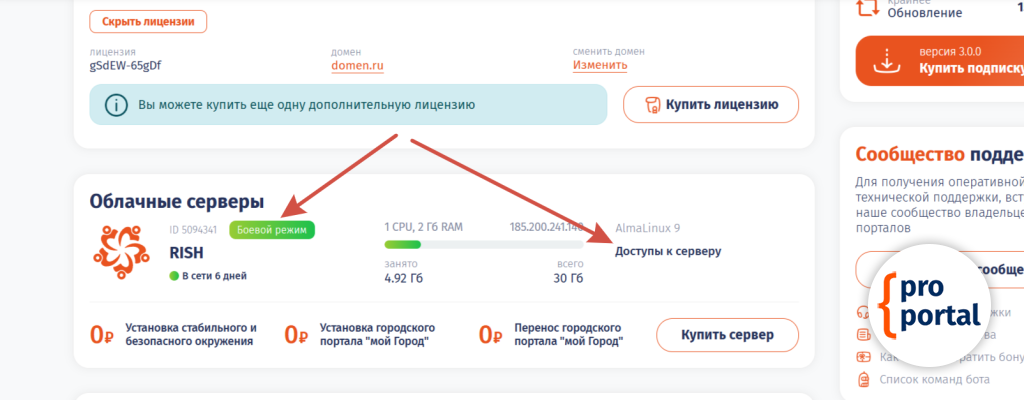Open the domen.ru domain link
The height and width of the screenshot is (400, 1024).
pyautogui.click(x=358, y=66)
